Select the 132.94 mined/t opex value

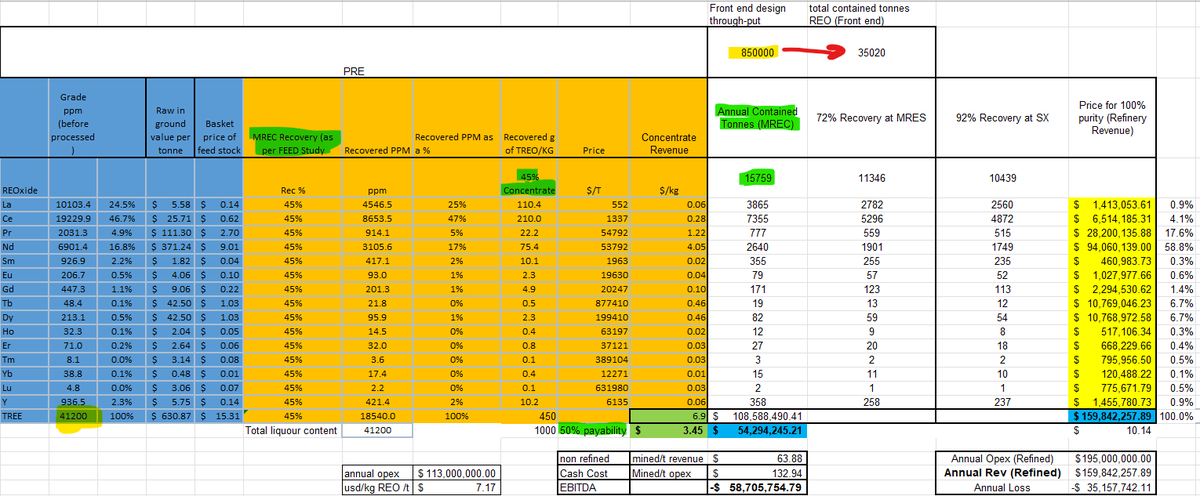coord(756,472)
